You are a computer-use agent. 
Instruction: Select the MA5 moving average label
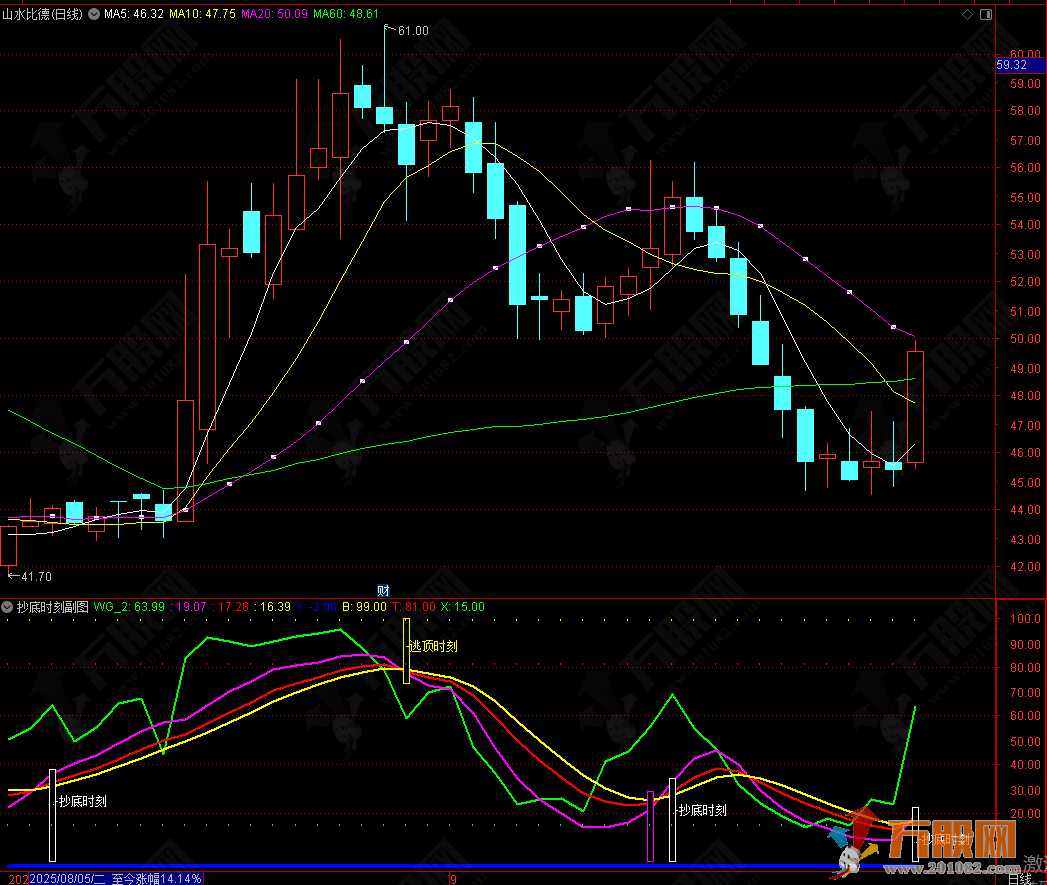(134, 15)
